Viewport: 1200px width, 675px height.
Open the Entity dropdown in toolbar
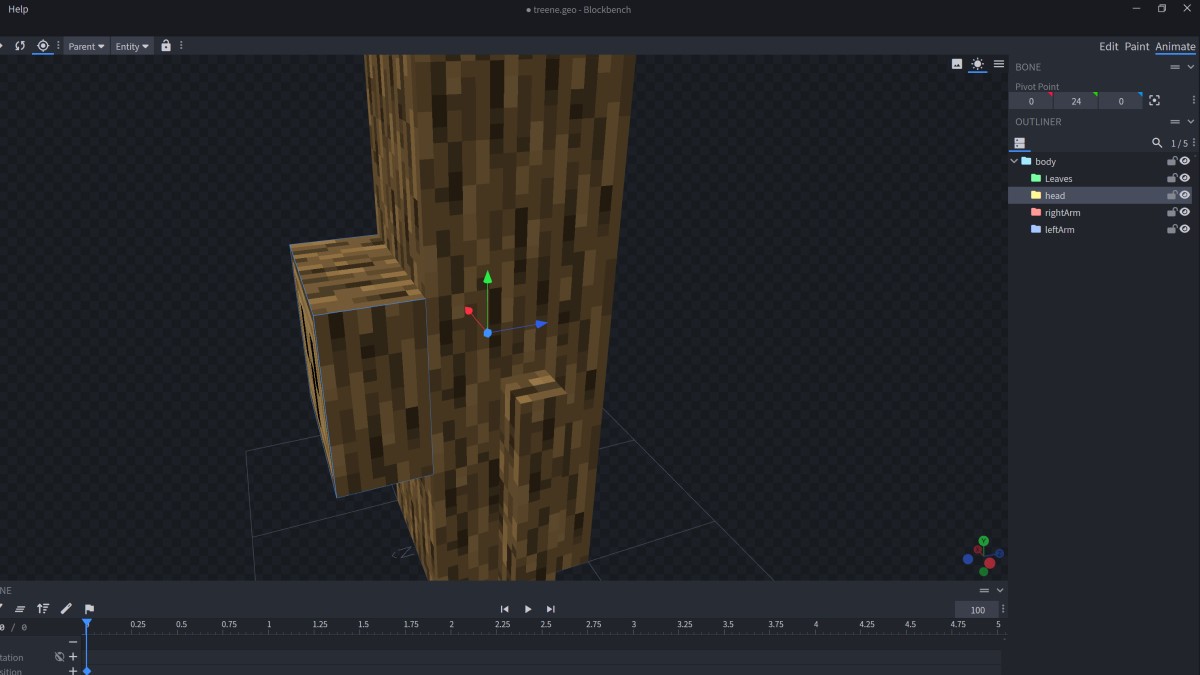point(132,46)
